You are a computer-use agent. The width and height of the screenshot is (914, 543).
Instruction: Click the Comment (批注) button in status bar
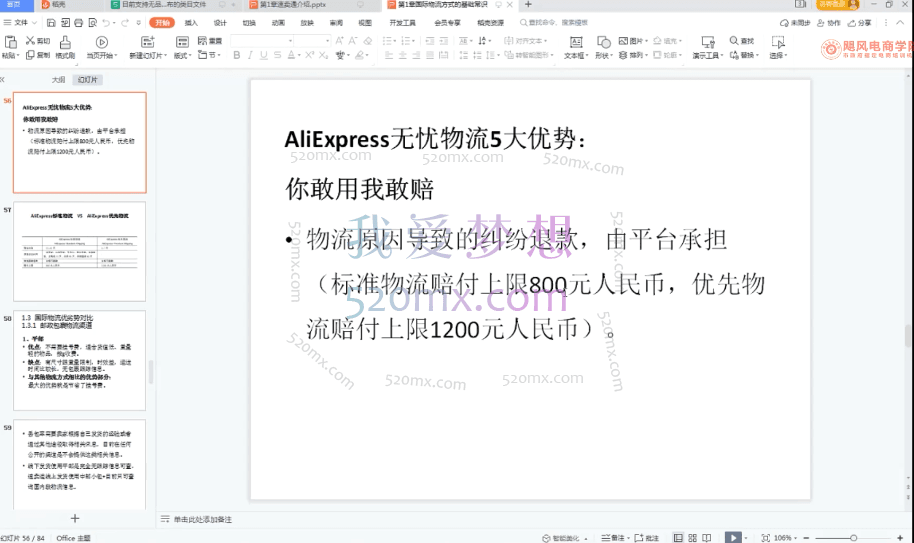646,538
